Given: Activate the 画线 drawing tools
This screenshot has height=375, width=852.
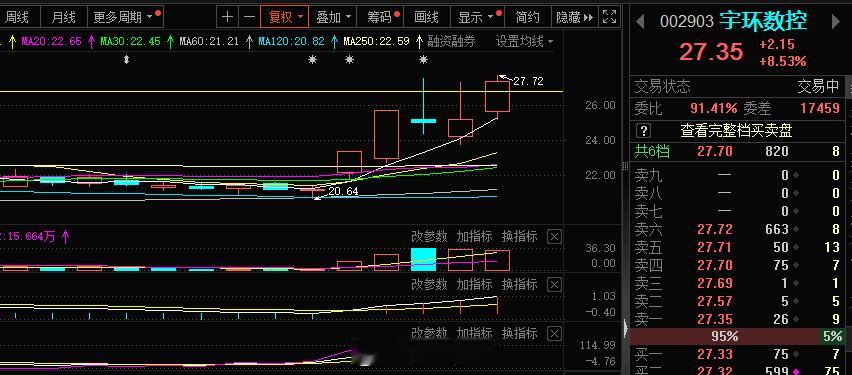Looking at the screenshot, I should tap(426, 17).
